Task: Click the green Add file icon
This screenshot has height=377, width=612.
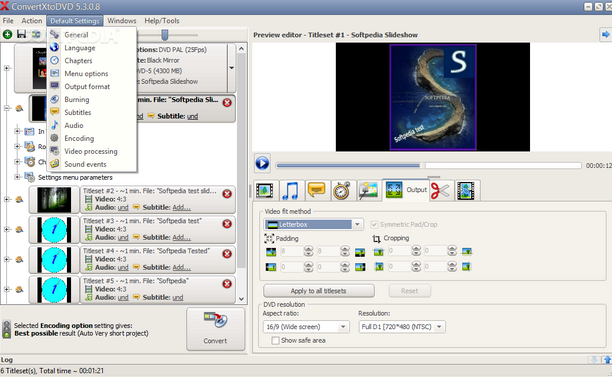Action: [7, 34]
